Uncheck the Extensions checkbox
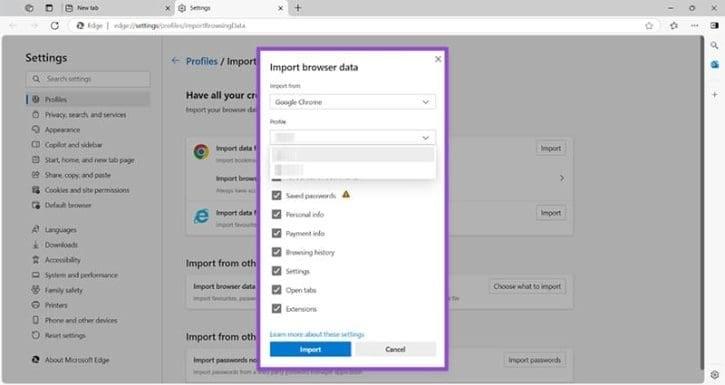Image resolution: width=725 pixels, height=385 pixels. click(x=276, y=309)
